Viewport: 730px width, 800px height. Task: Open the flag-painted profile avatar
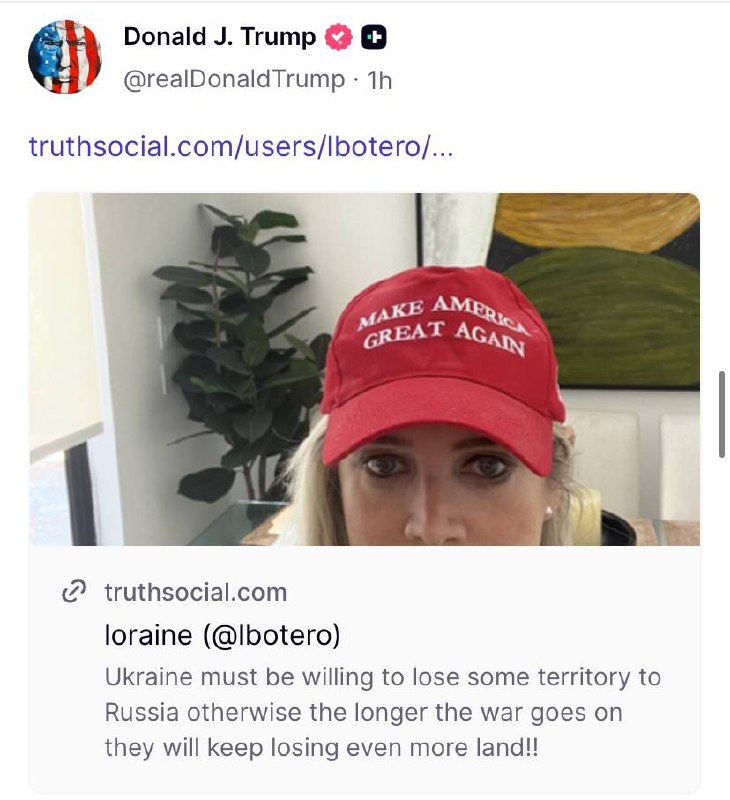pos(65,57)
